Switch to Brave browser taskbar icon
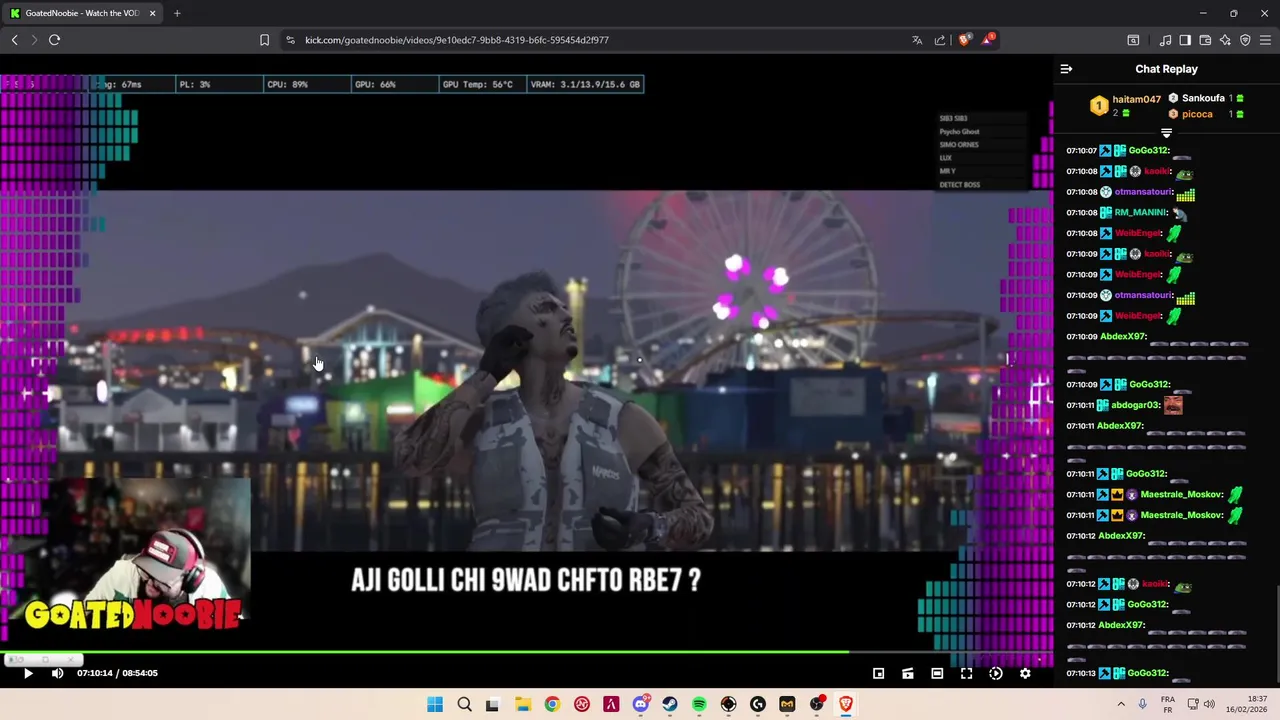 pos(846,704)
